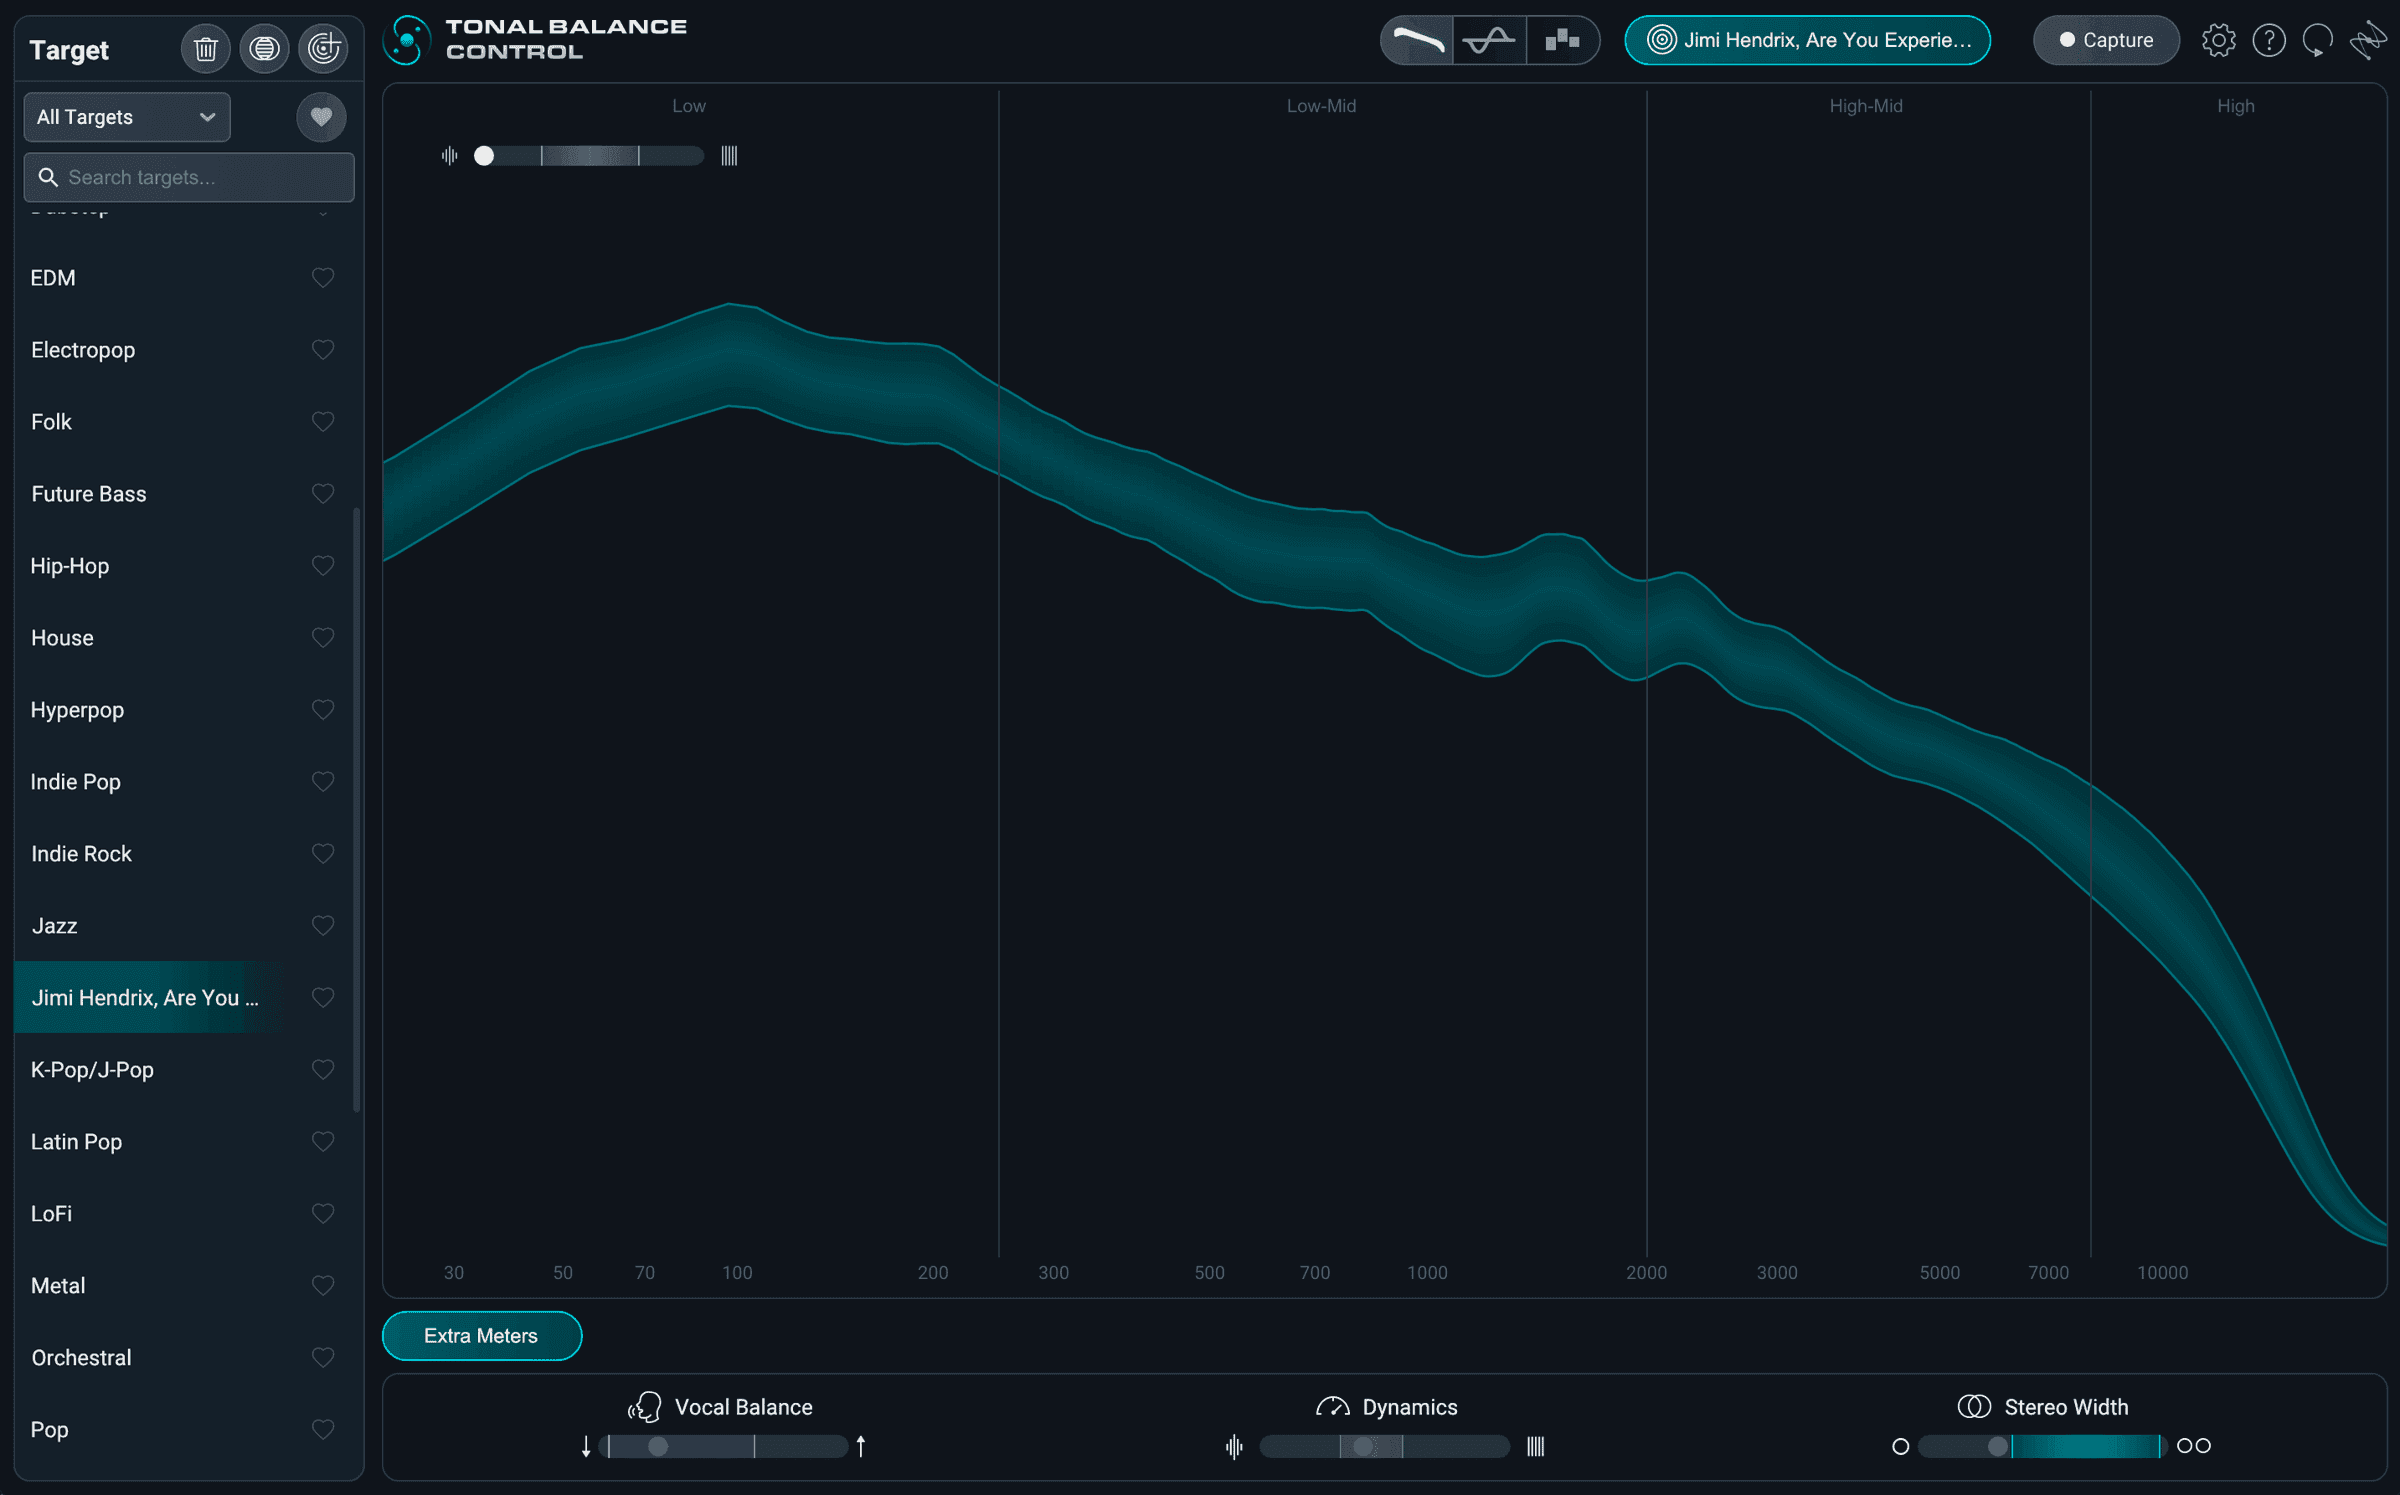Click the Vocal Balance meter bar
The height and width of the screenshot is (1495, 2400).
(x=723, y=1446)
